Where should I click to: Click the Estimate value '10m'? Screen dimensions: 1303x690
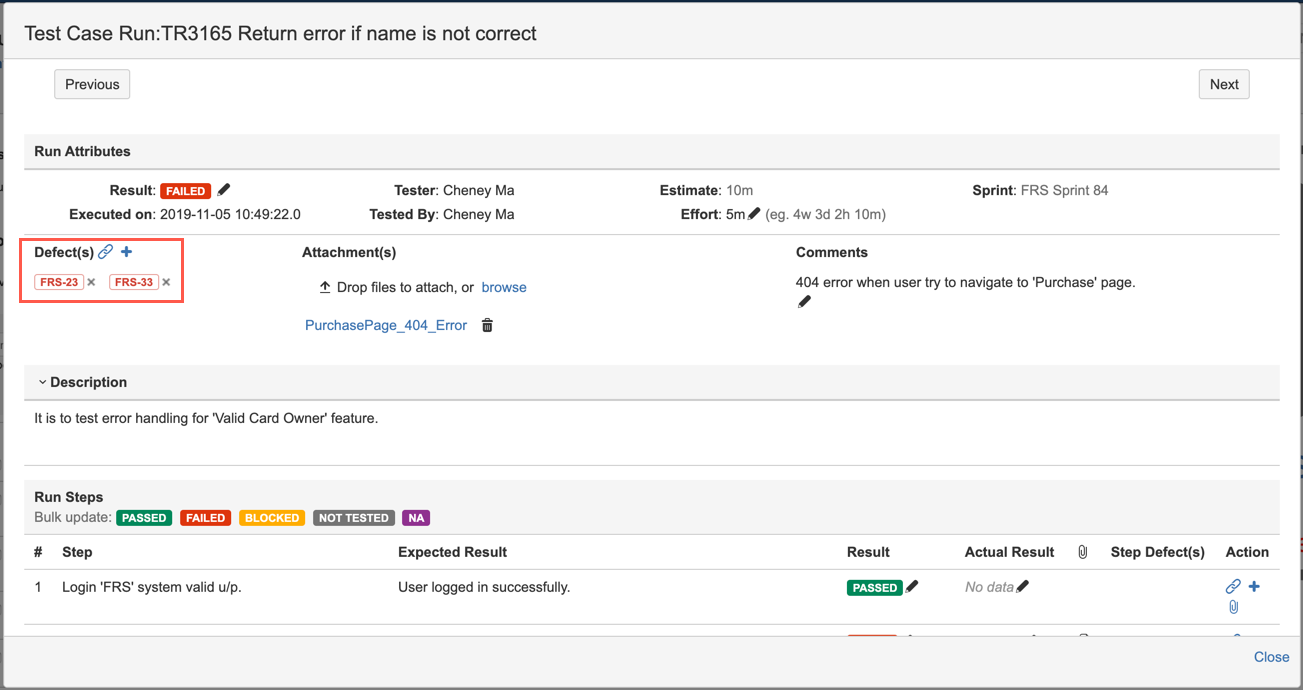(x=740, y=190)
